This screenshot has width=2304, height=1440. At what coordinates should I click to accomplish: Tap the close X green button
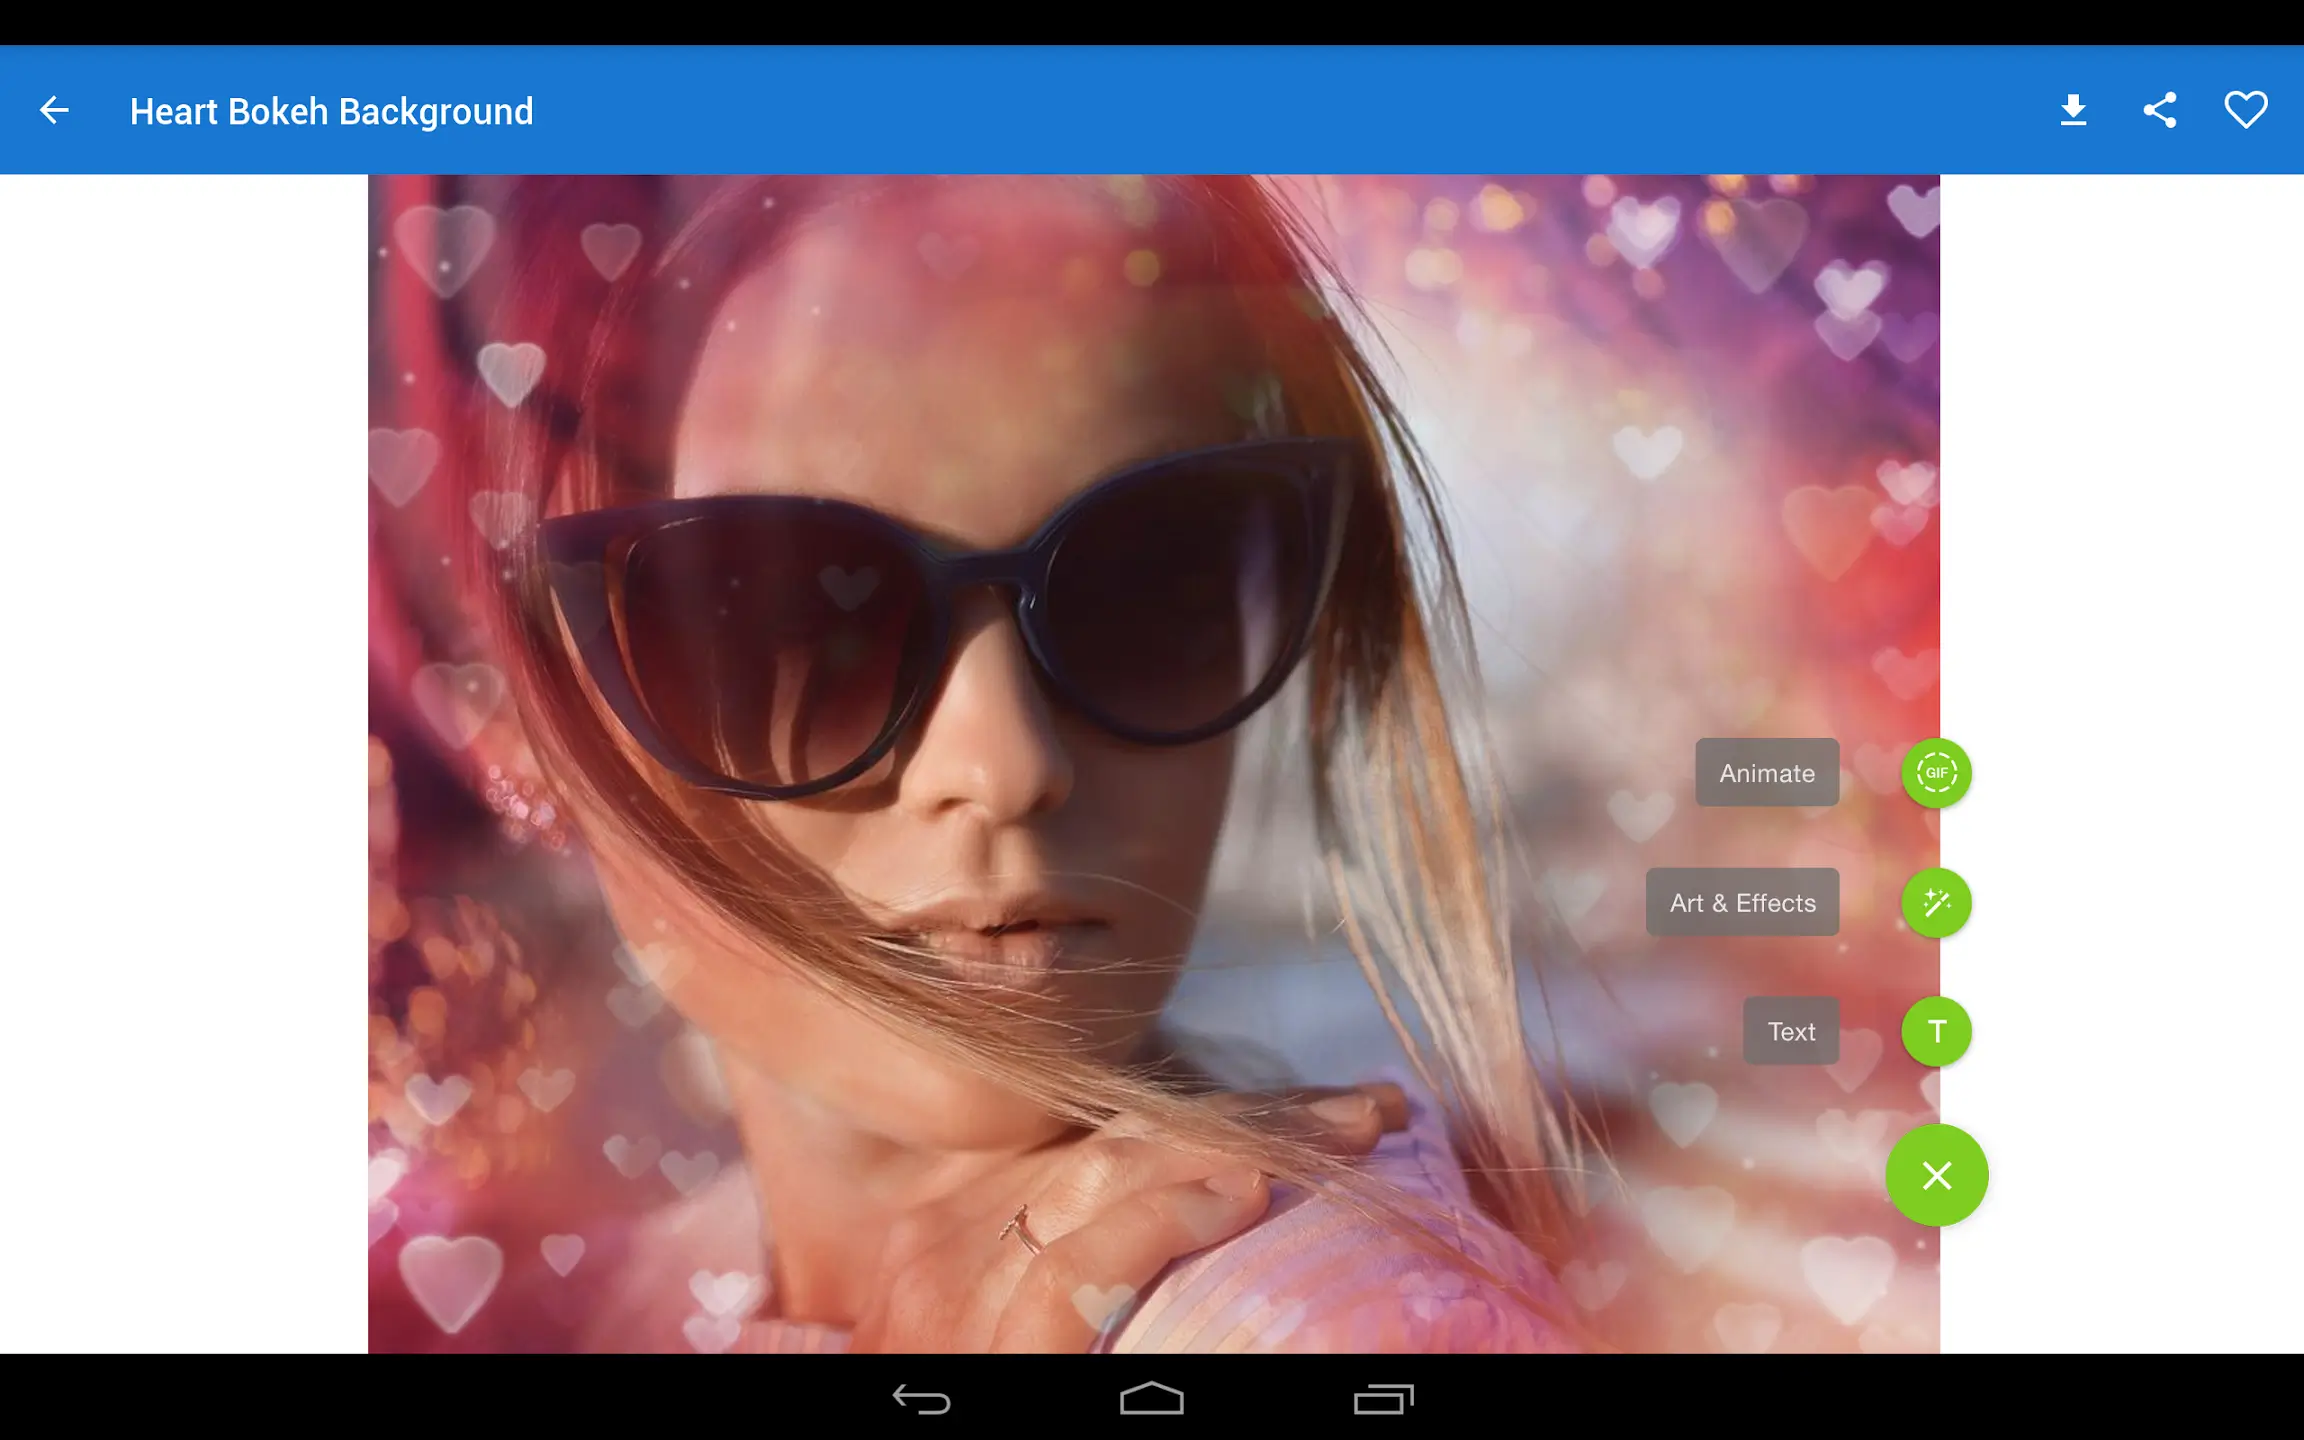(x=1936, y=1176)
